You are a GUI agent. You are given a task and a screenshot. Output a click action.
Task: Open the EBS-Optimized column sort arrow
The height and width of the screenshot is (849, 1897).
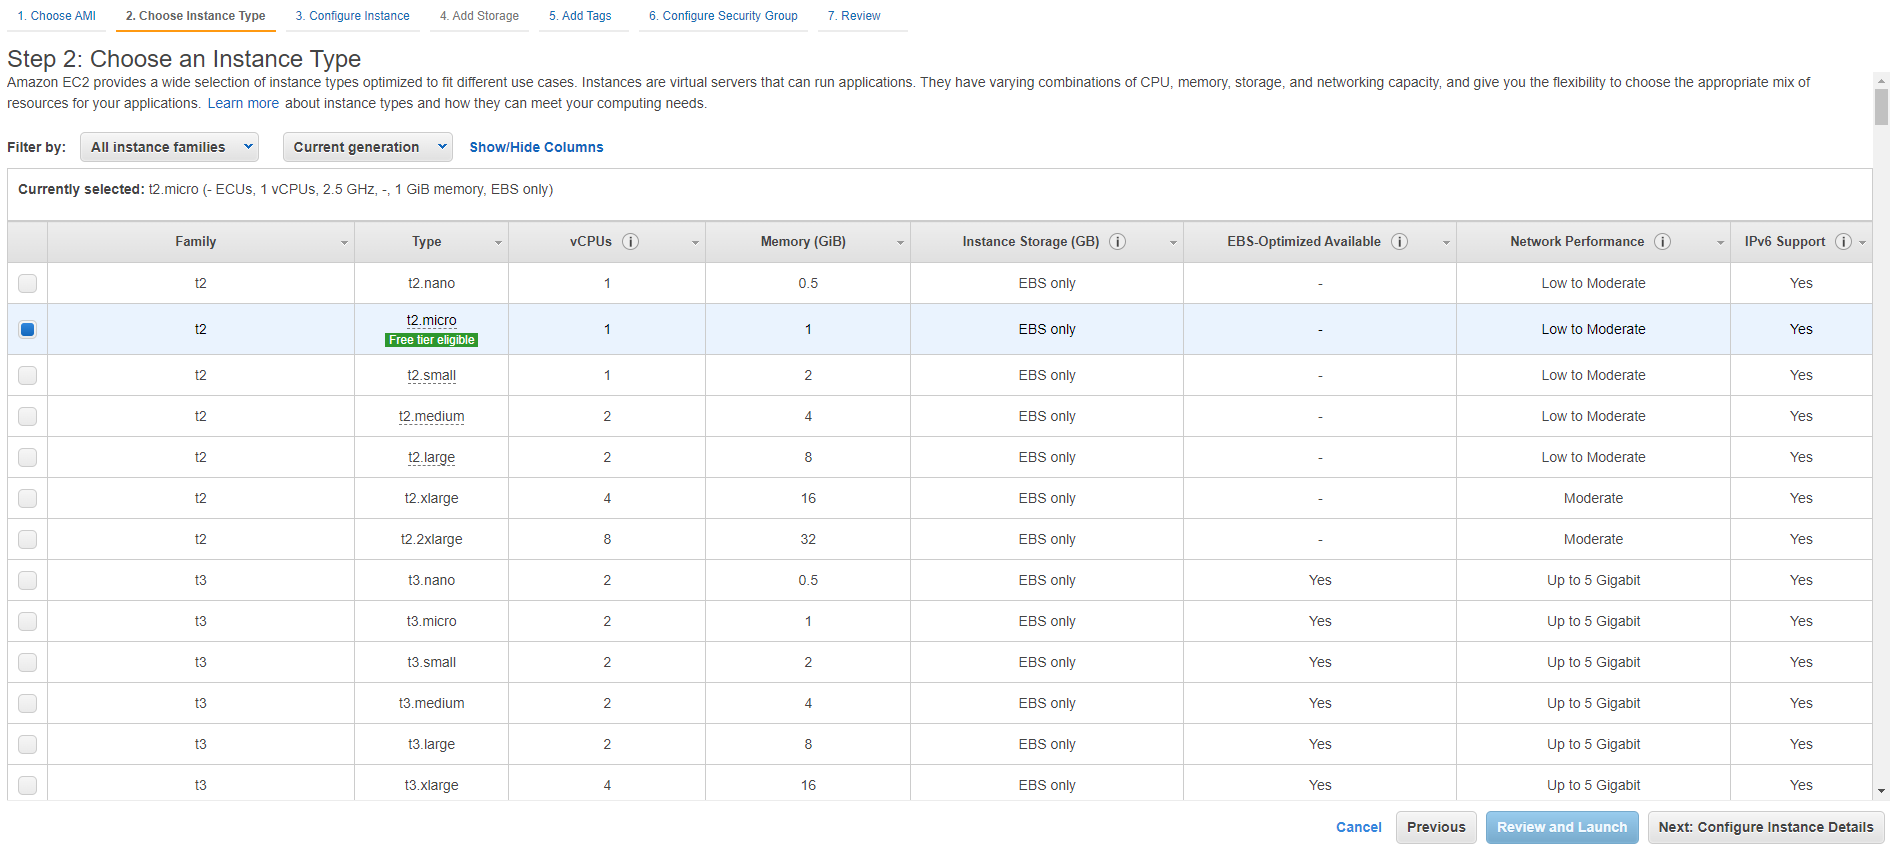(1446, 243)
